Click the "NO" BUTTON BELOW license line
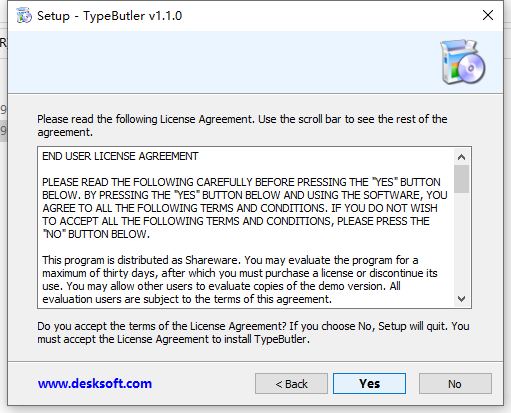This screenshot has height=413, width=511. click(96, 234)
